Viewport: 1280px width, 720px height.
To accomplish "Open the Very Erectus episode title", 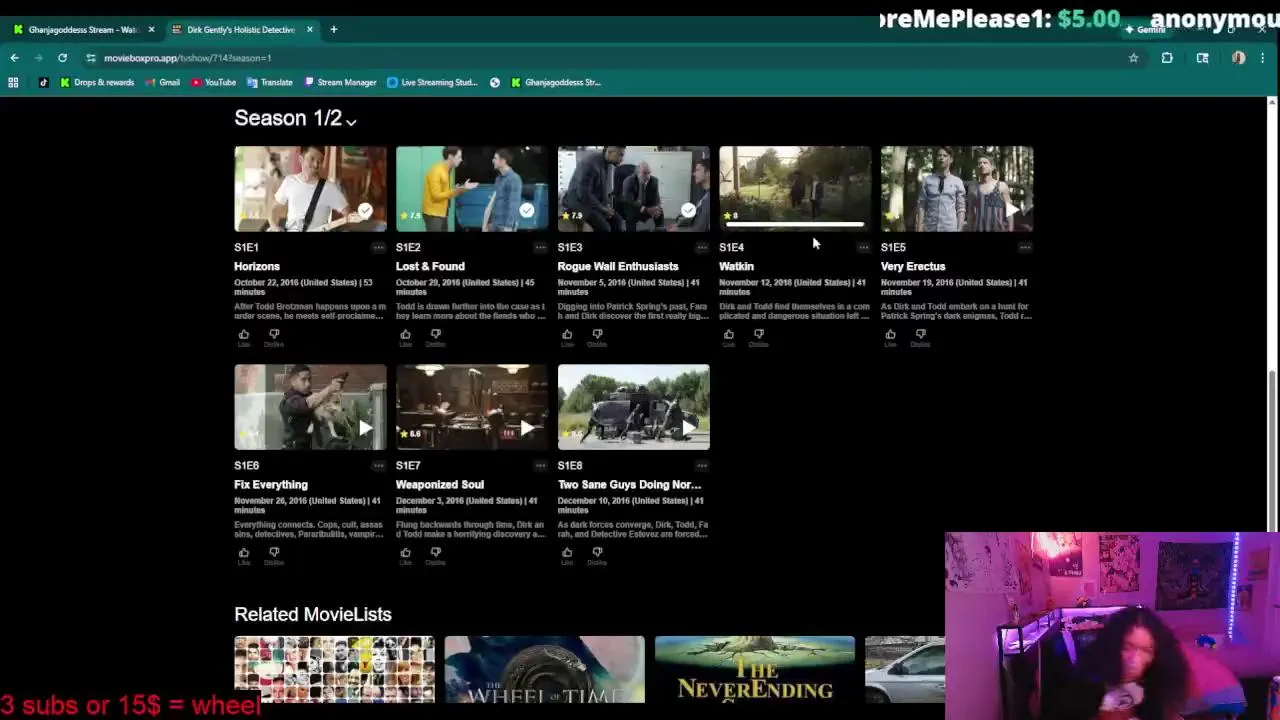I will click(x=913, y=266).
